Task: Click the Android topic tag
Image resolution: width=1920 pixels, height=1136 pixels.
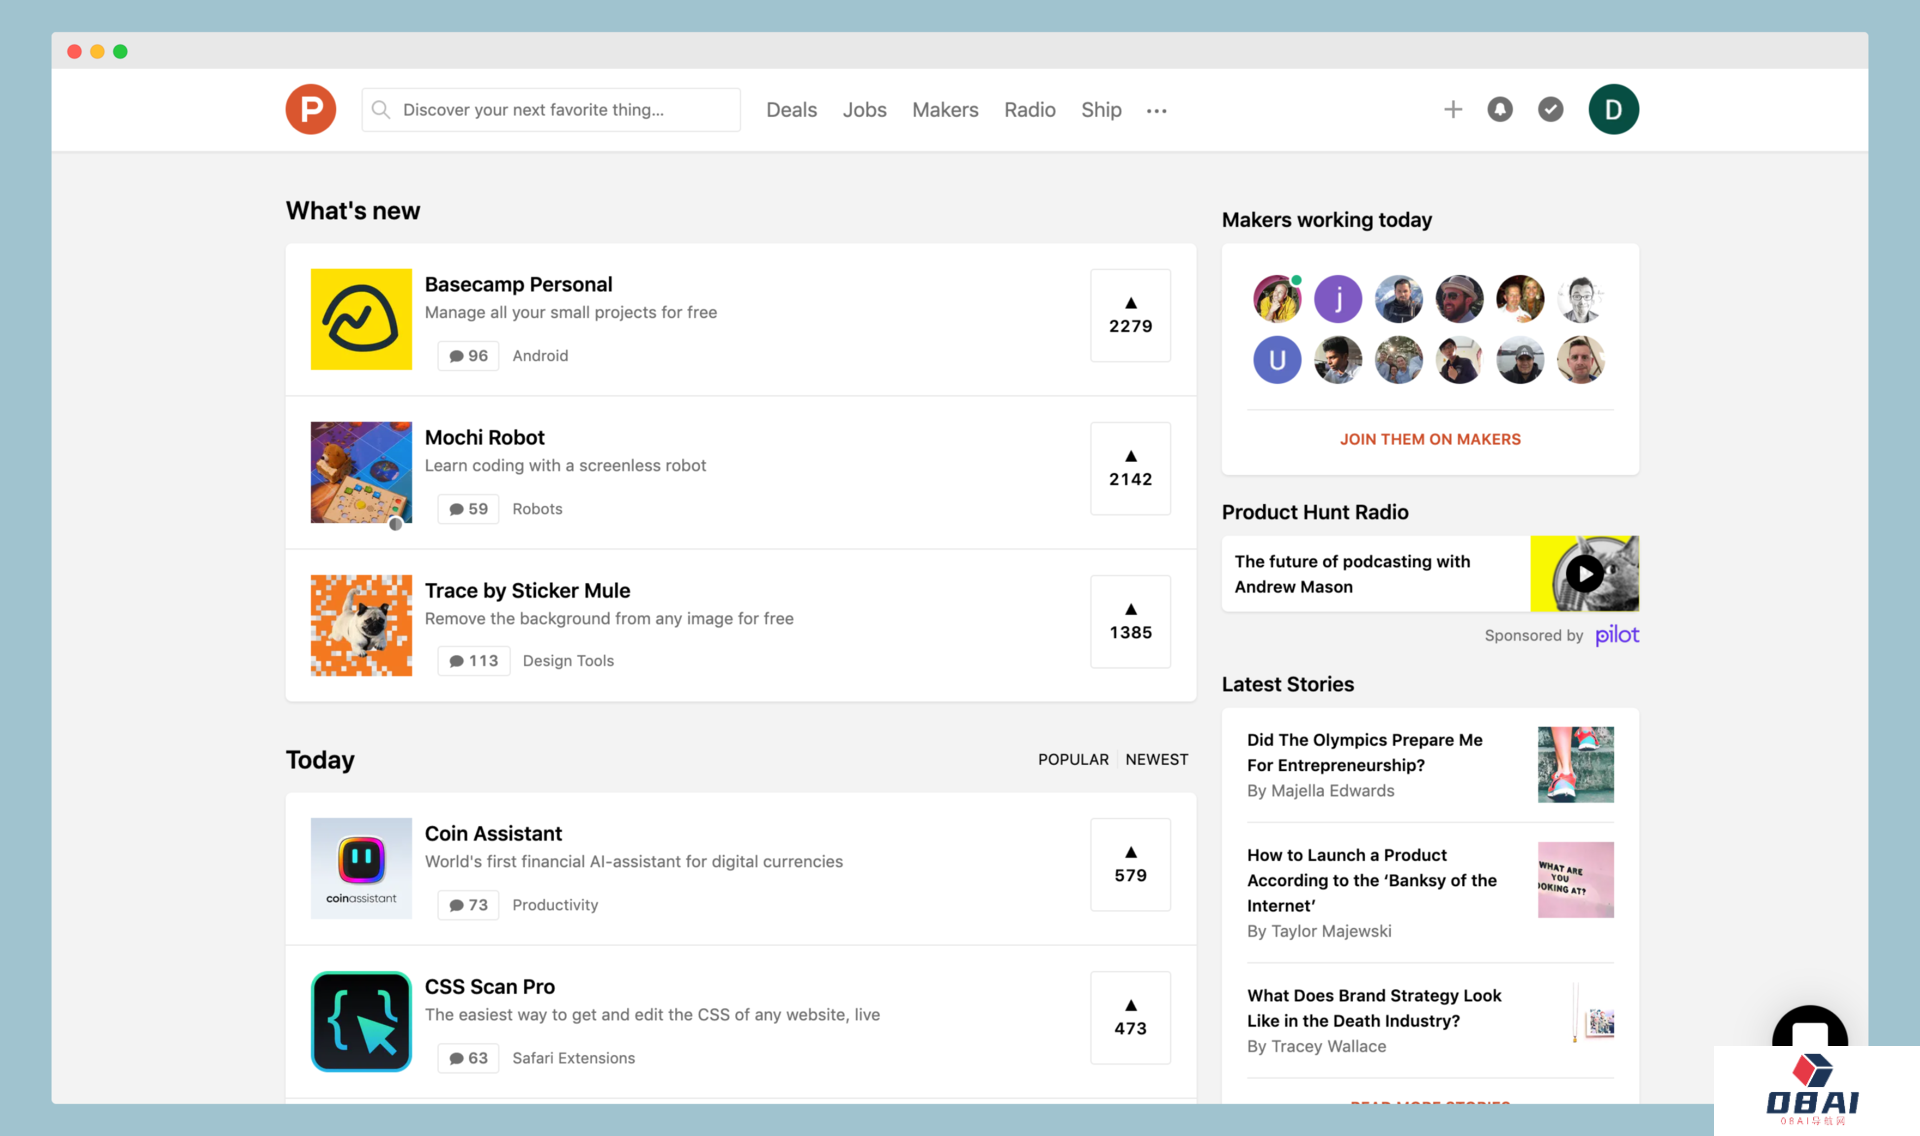Action: pyautogui.click(x=540, y=356)
